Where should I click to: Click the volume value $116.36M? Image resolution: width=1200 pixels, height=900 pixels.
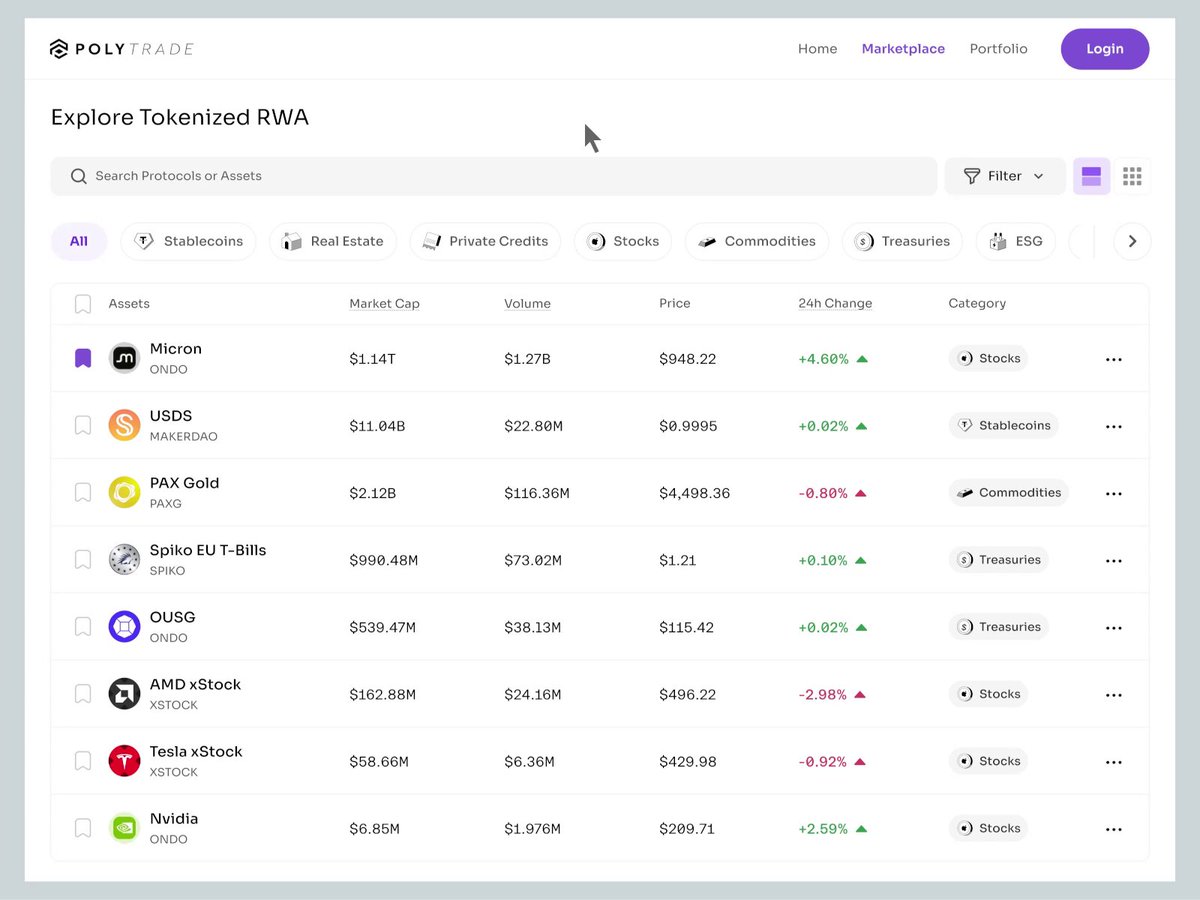(536, 493)
